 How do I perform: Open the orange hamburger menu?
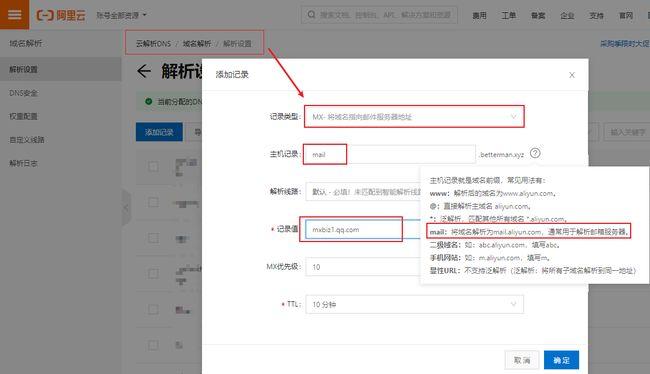[x=15, y=15]
